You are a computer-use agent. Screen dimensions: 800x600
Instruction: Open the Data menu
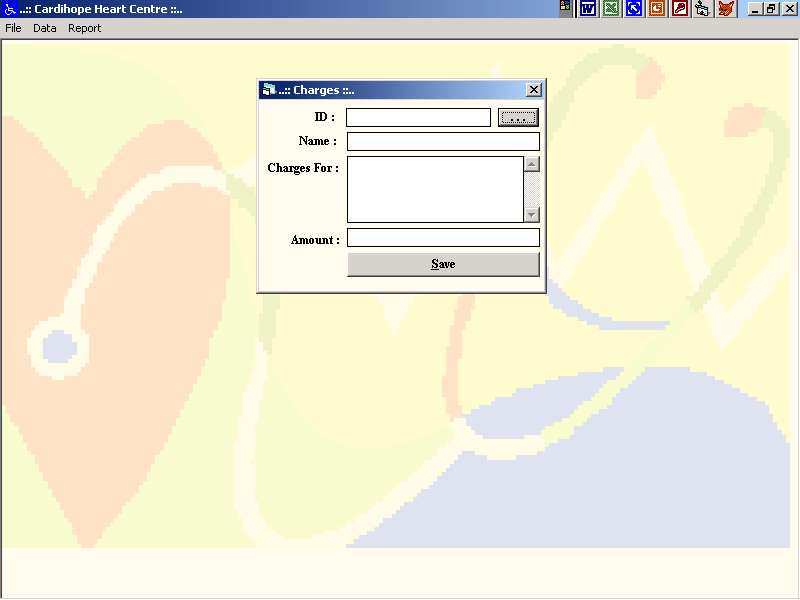click(x=45, y=28)
